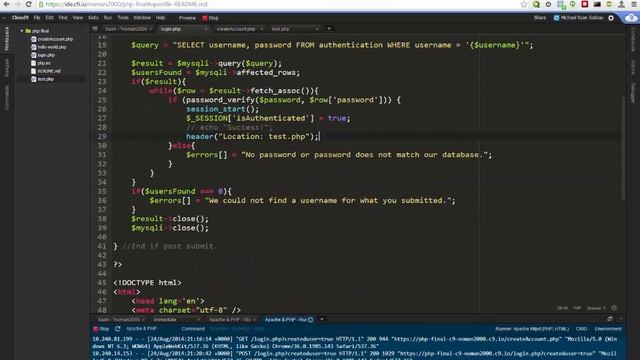
Task: Close the login.php editor tab
Action: pos(206,29)
